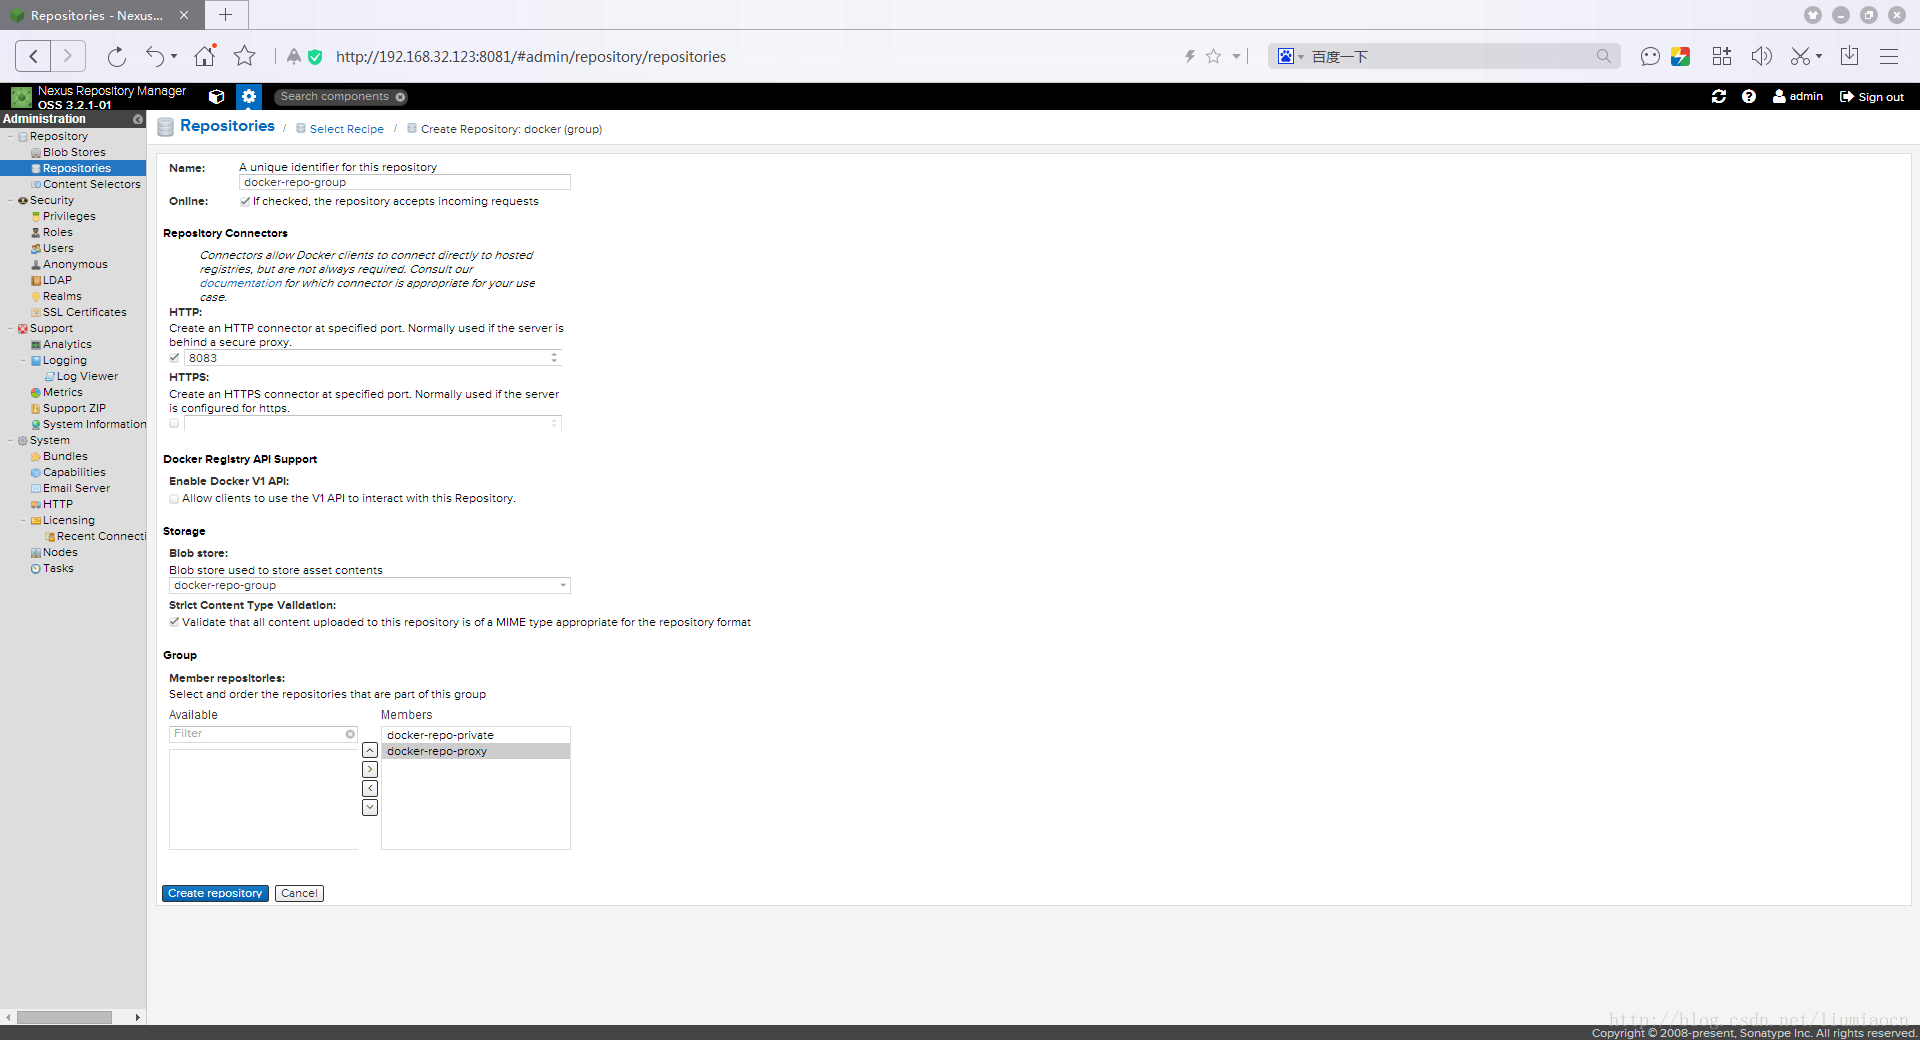
Task: Enable Docker V1 API checkbox
Action: tap(174, 498)
